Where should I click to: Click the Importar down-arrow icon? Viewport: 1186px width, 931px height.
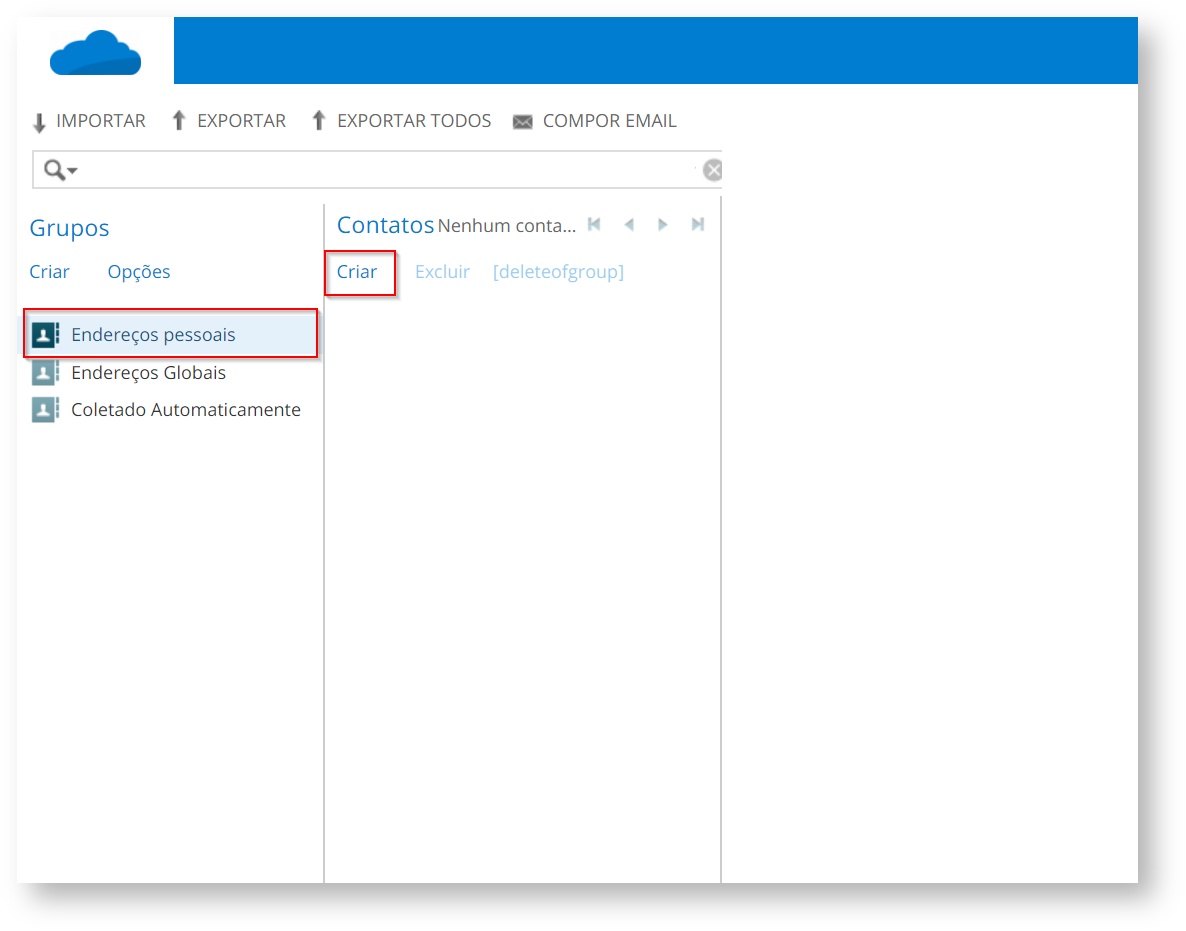(40, 122)
